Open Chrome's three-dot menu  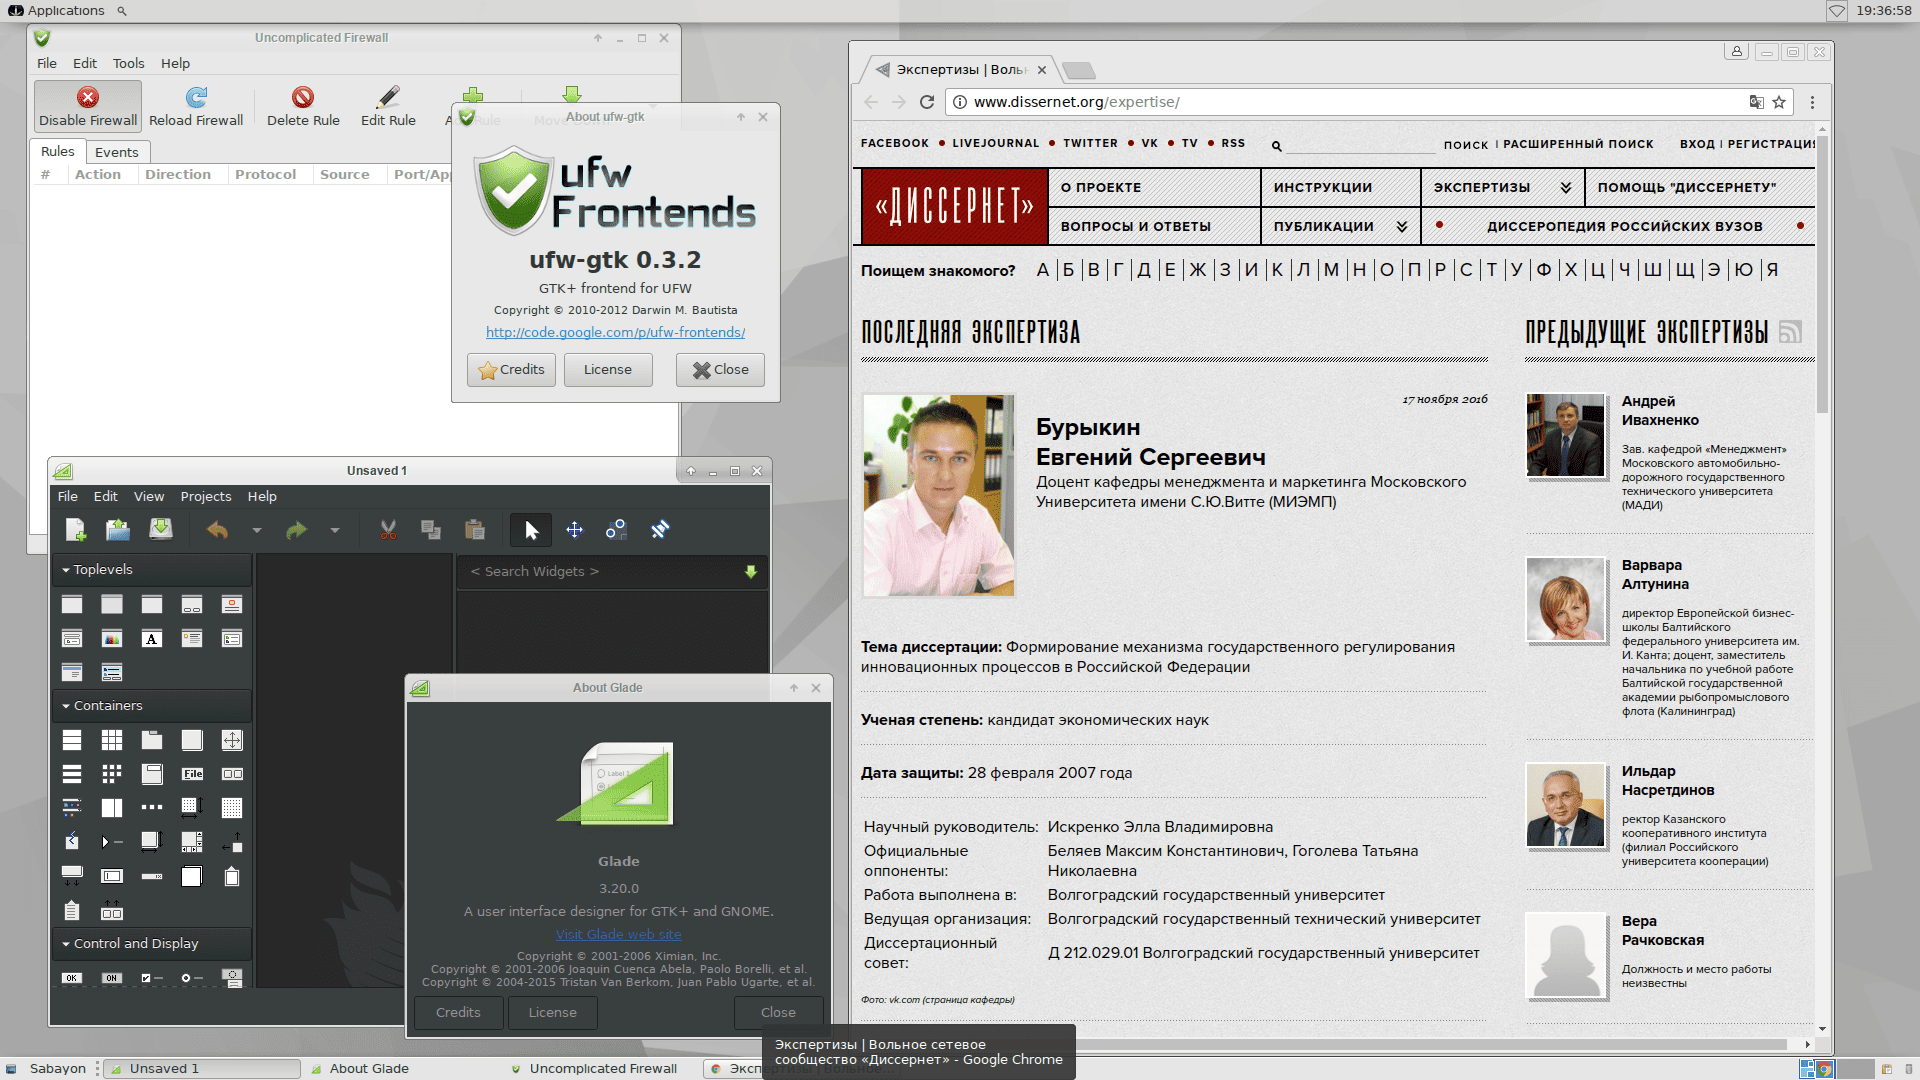[x=1812, y=102]
